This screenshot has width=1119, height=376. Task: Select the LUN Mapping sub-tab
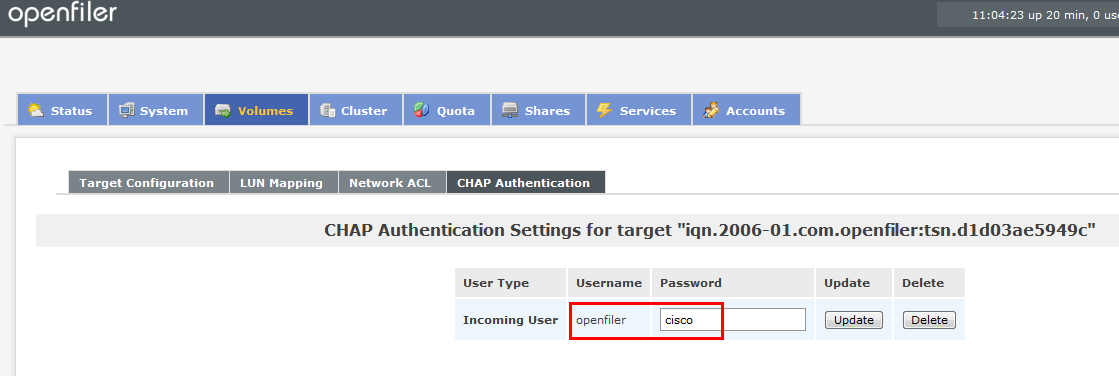284,183
